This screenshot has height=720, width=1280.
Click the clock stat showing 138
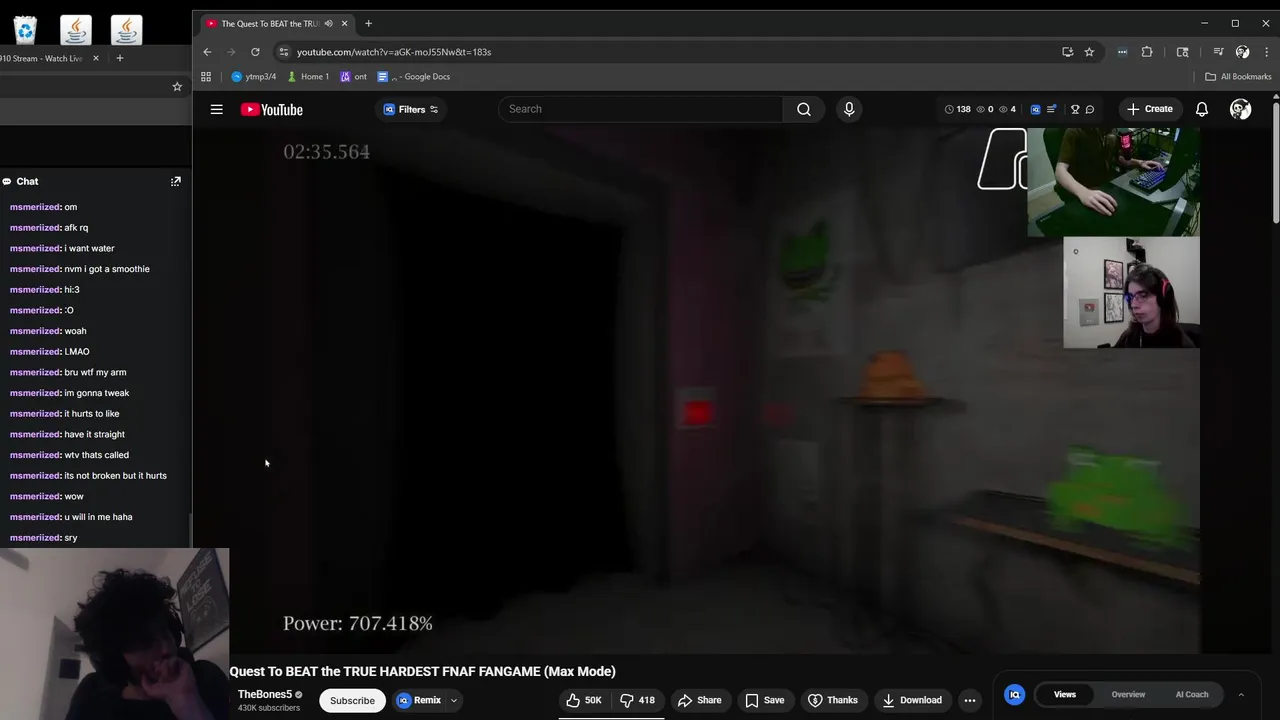point(957,109)
